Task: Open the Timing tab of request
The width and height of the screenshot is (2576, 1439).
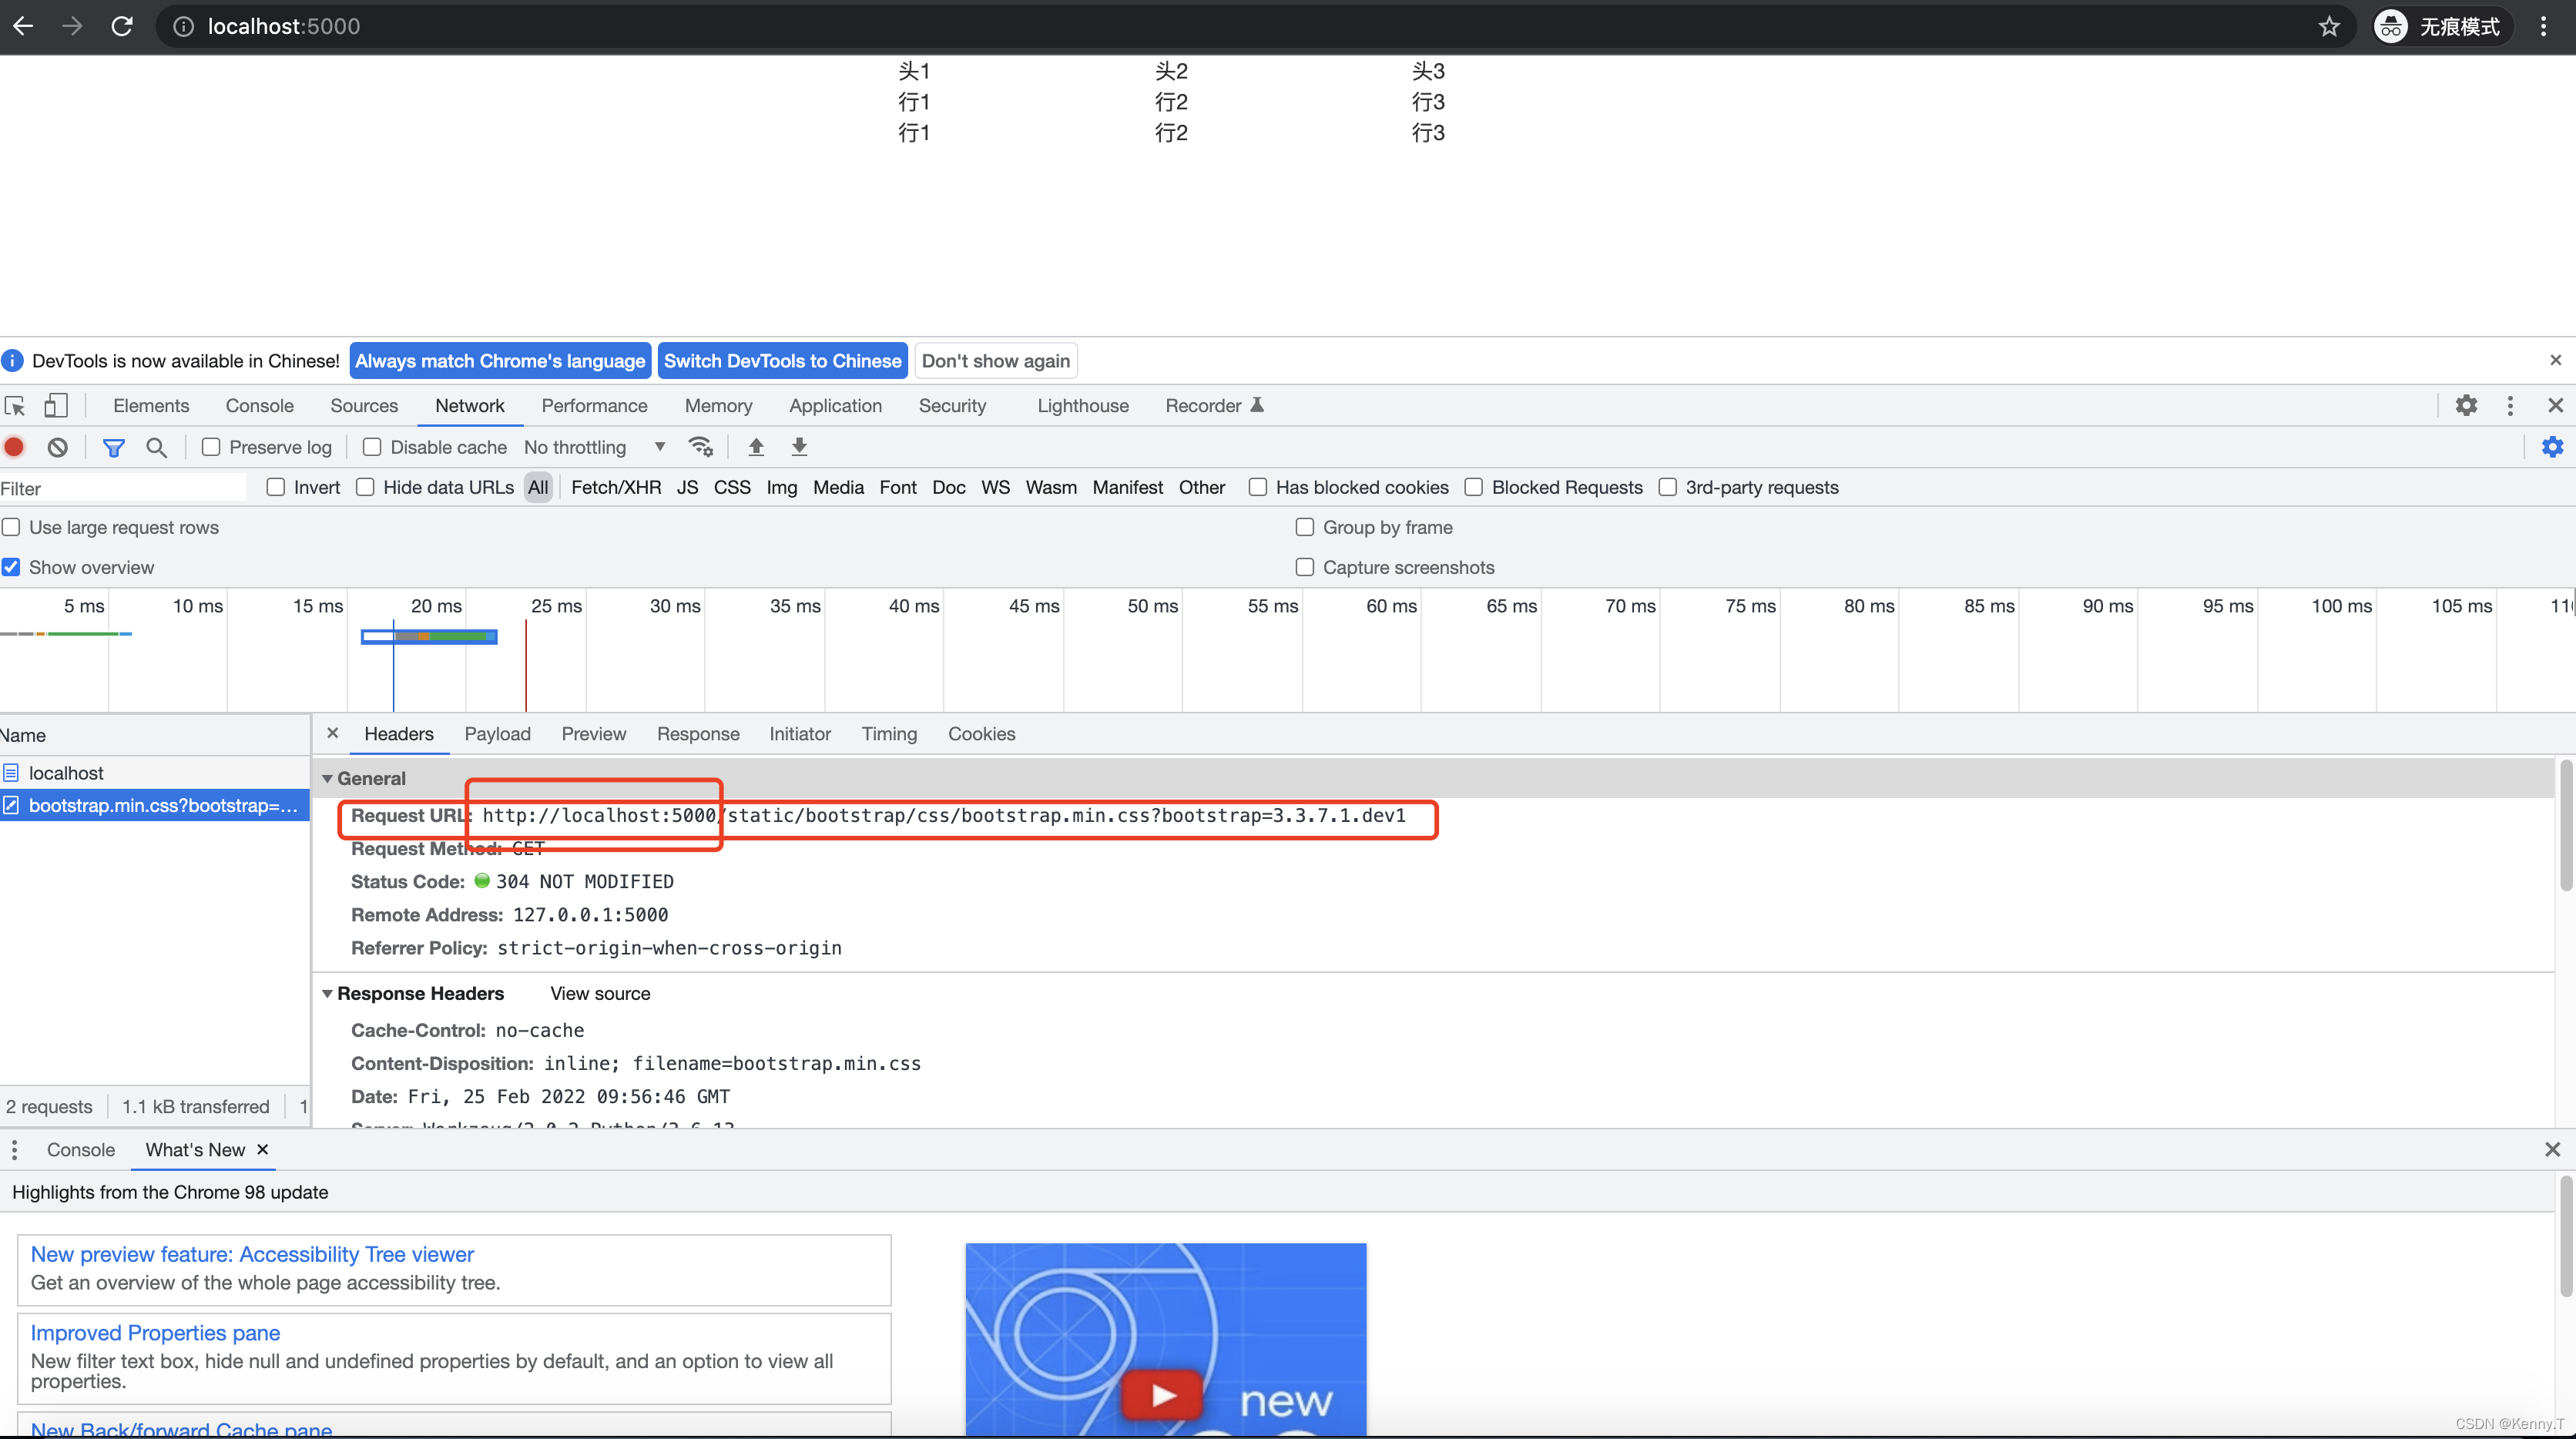Action: pyautogui.click(x=888, y=734)
